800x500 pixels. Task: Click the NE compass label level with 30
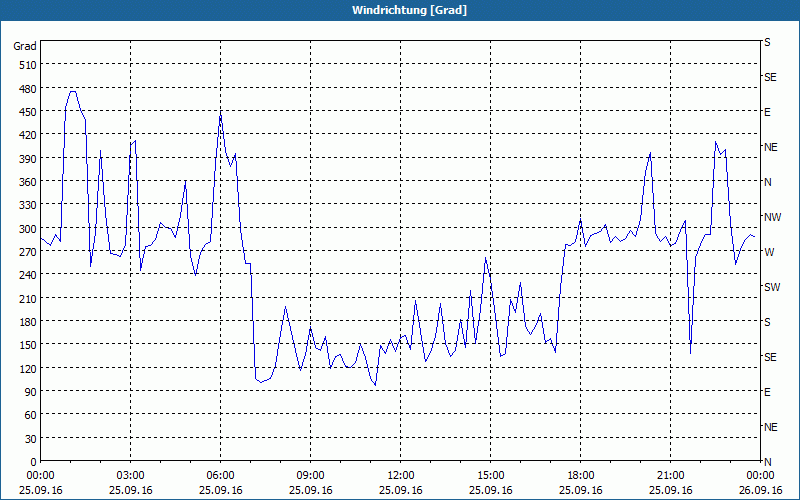(x=770, y=427)
